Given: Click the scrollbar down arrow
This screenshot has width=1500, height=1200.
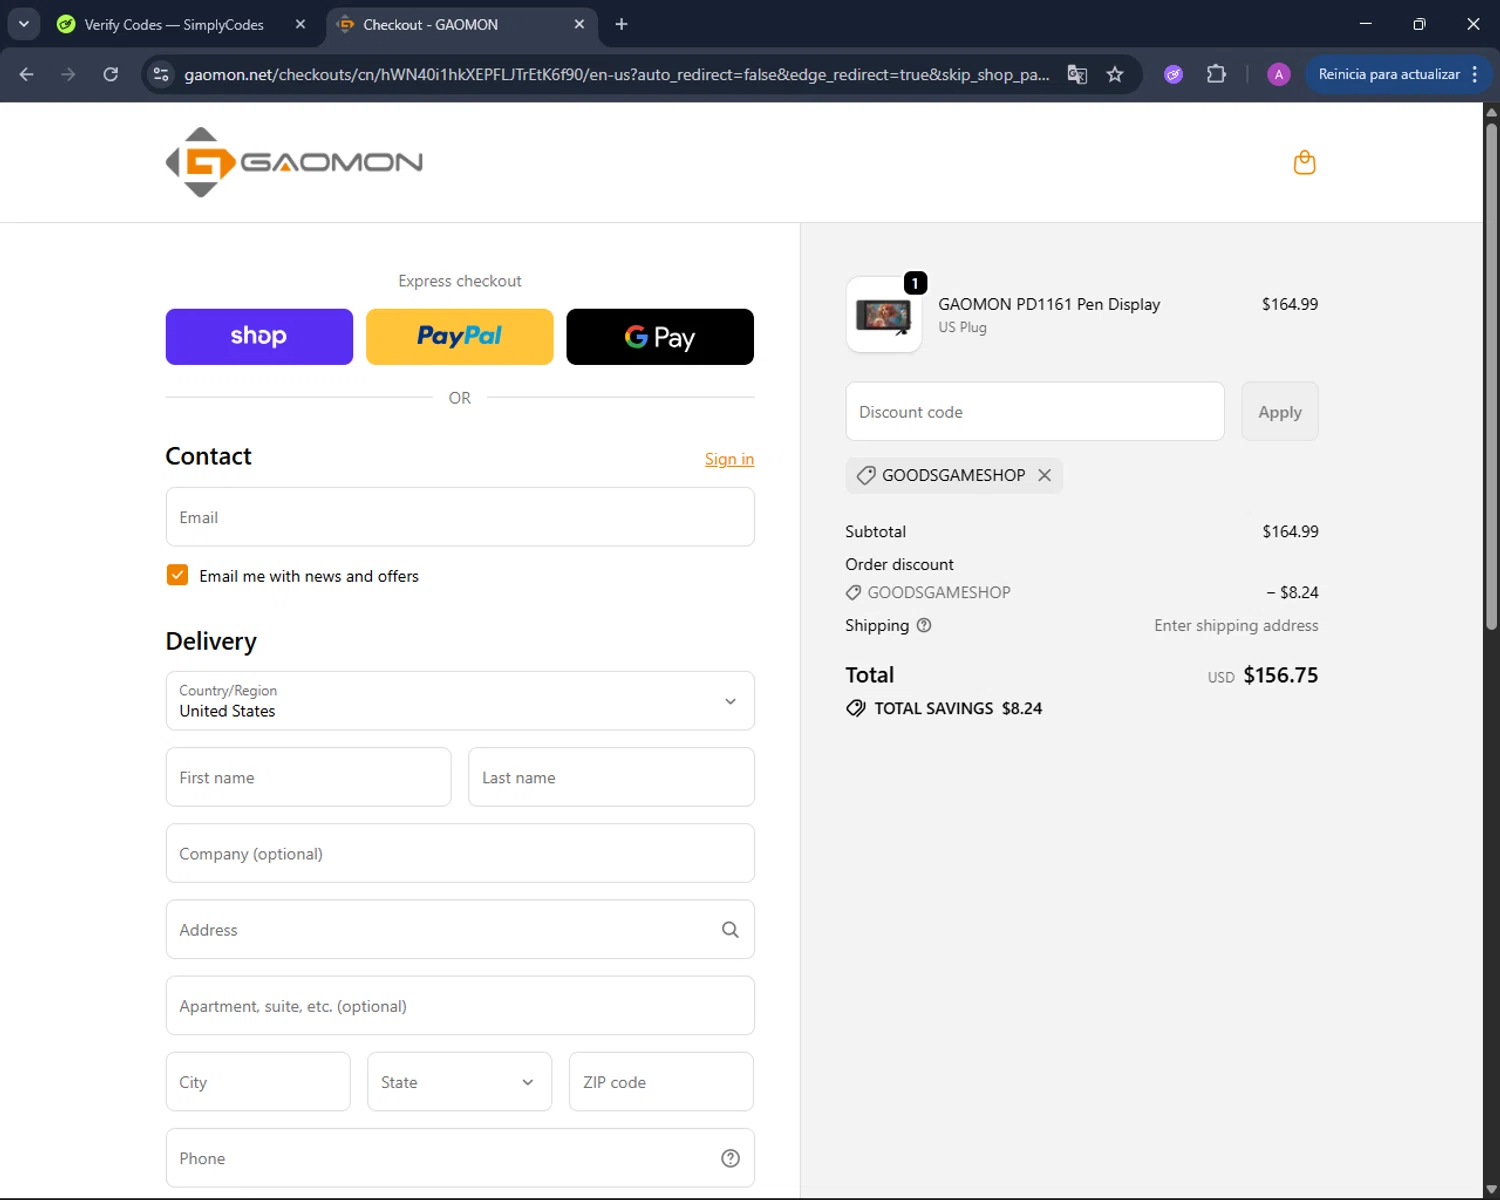Looking at the screenshot, I should [x=1491, y=1190].
